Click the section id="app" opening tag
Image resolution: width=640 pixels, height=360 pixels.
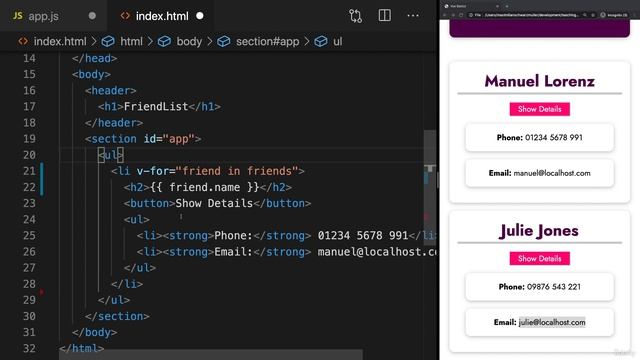tap(143, 139)
